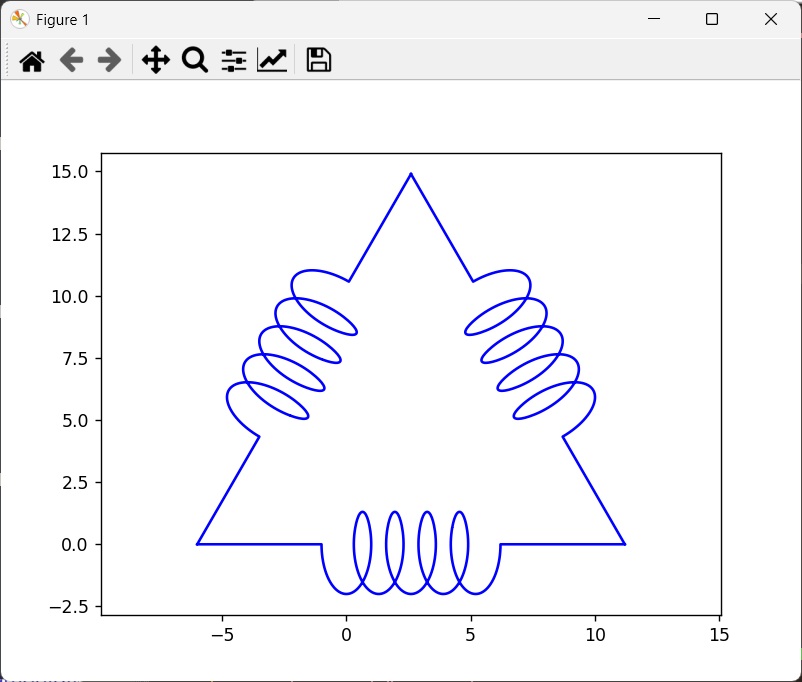Save the figure with the floppy disk icon

click(319, 60)
